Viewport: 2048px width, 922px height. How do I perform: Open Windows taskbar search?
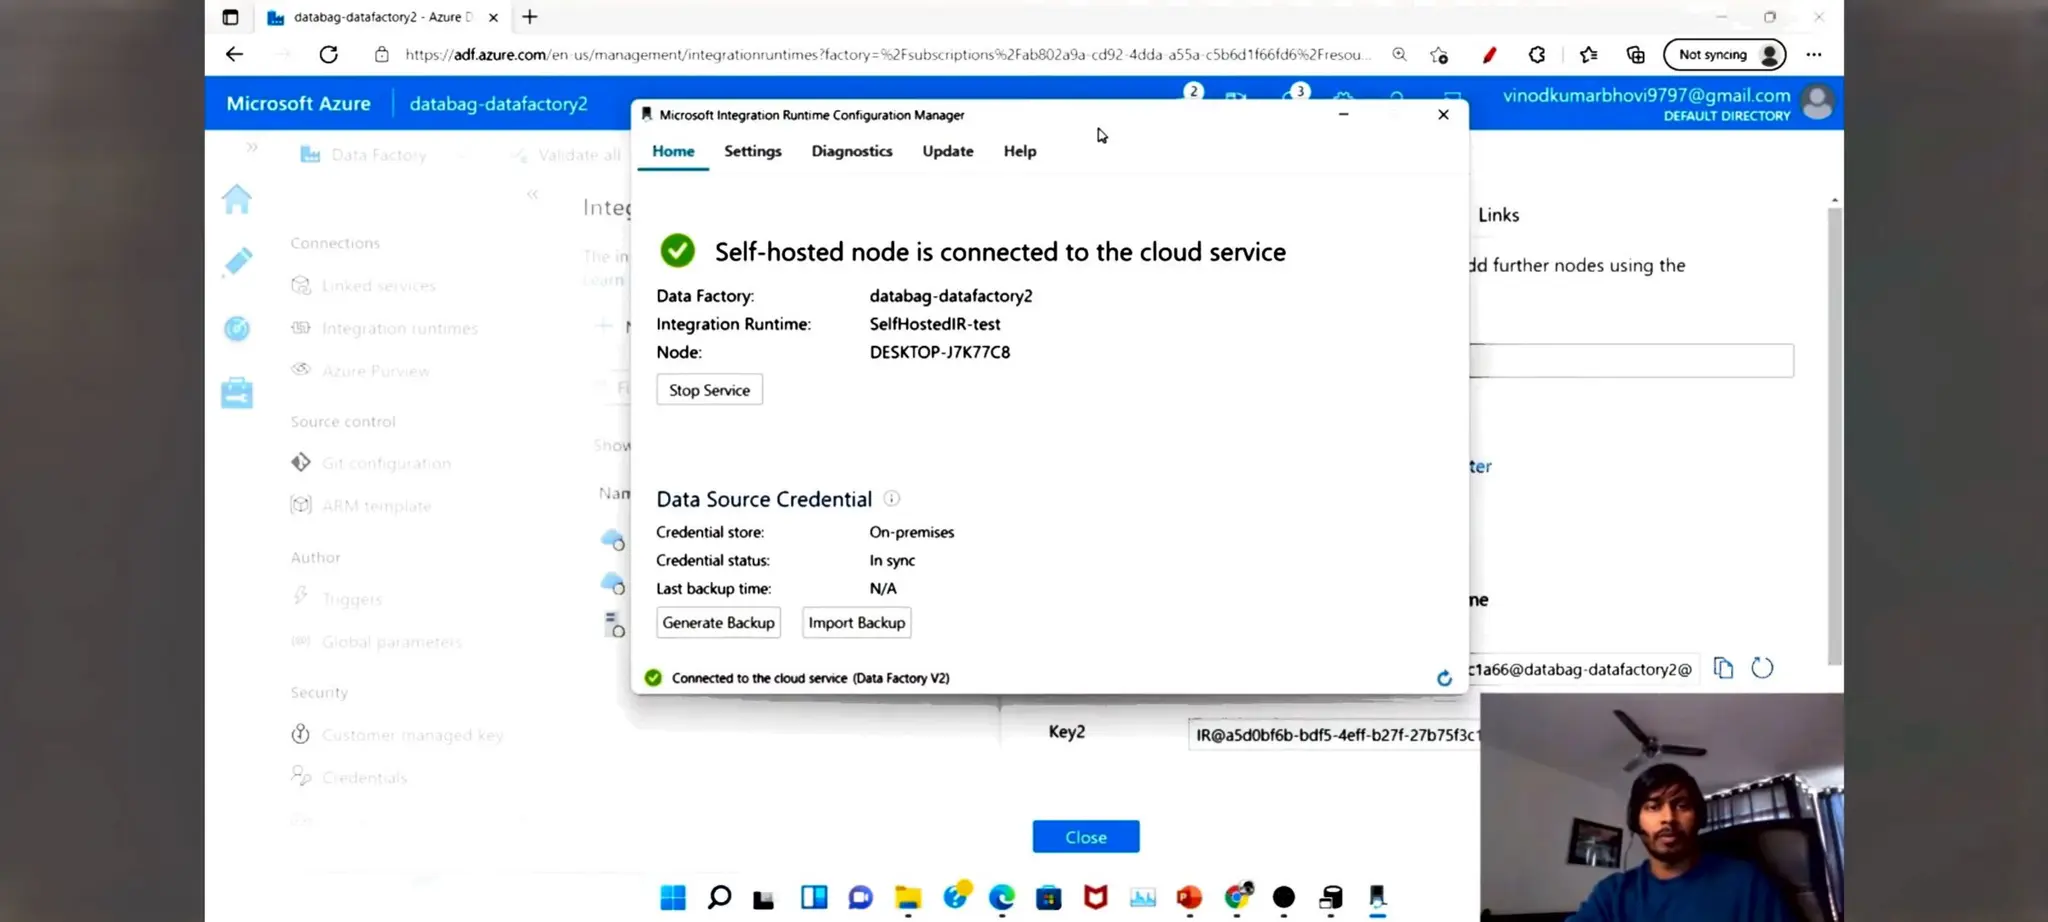(719, 898)
